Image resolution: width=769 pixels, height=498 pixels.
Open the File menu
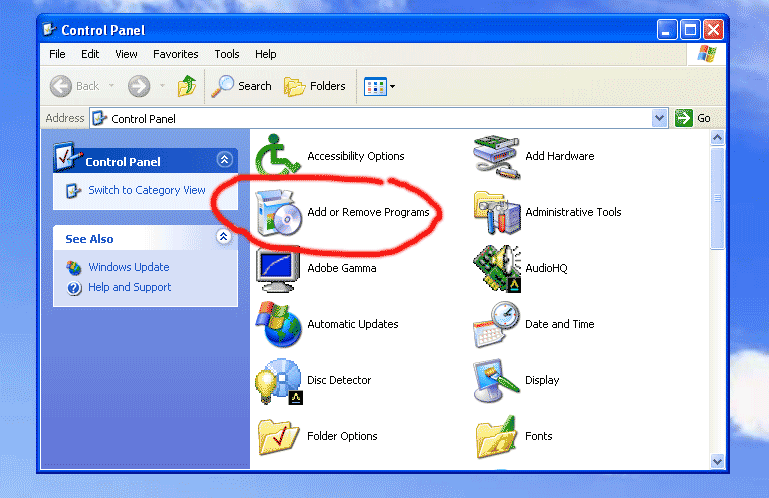(x=57, y=54)
